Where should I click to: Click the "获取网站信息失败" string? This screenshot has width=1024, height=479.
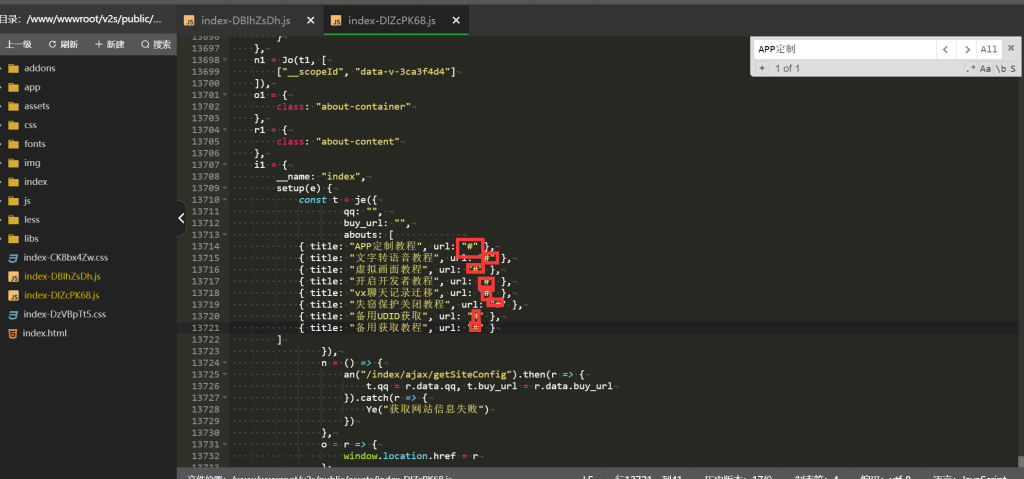pos(435,410)
